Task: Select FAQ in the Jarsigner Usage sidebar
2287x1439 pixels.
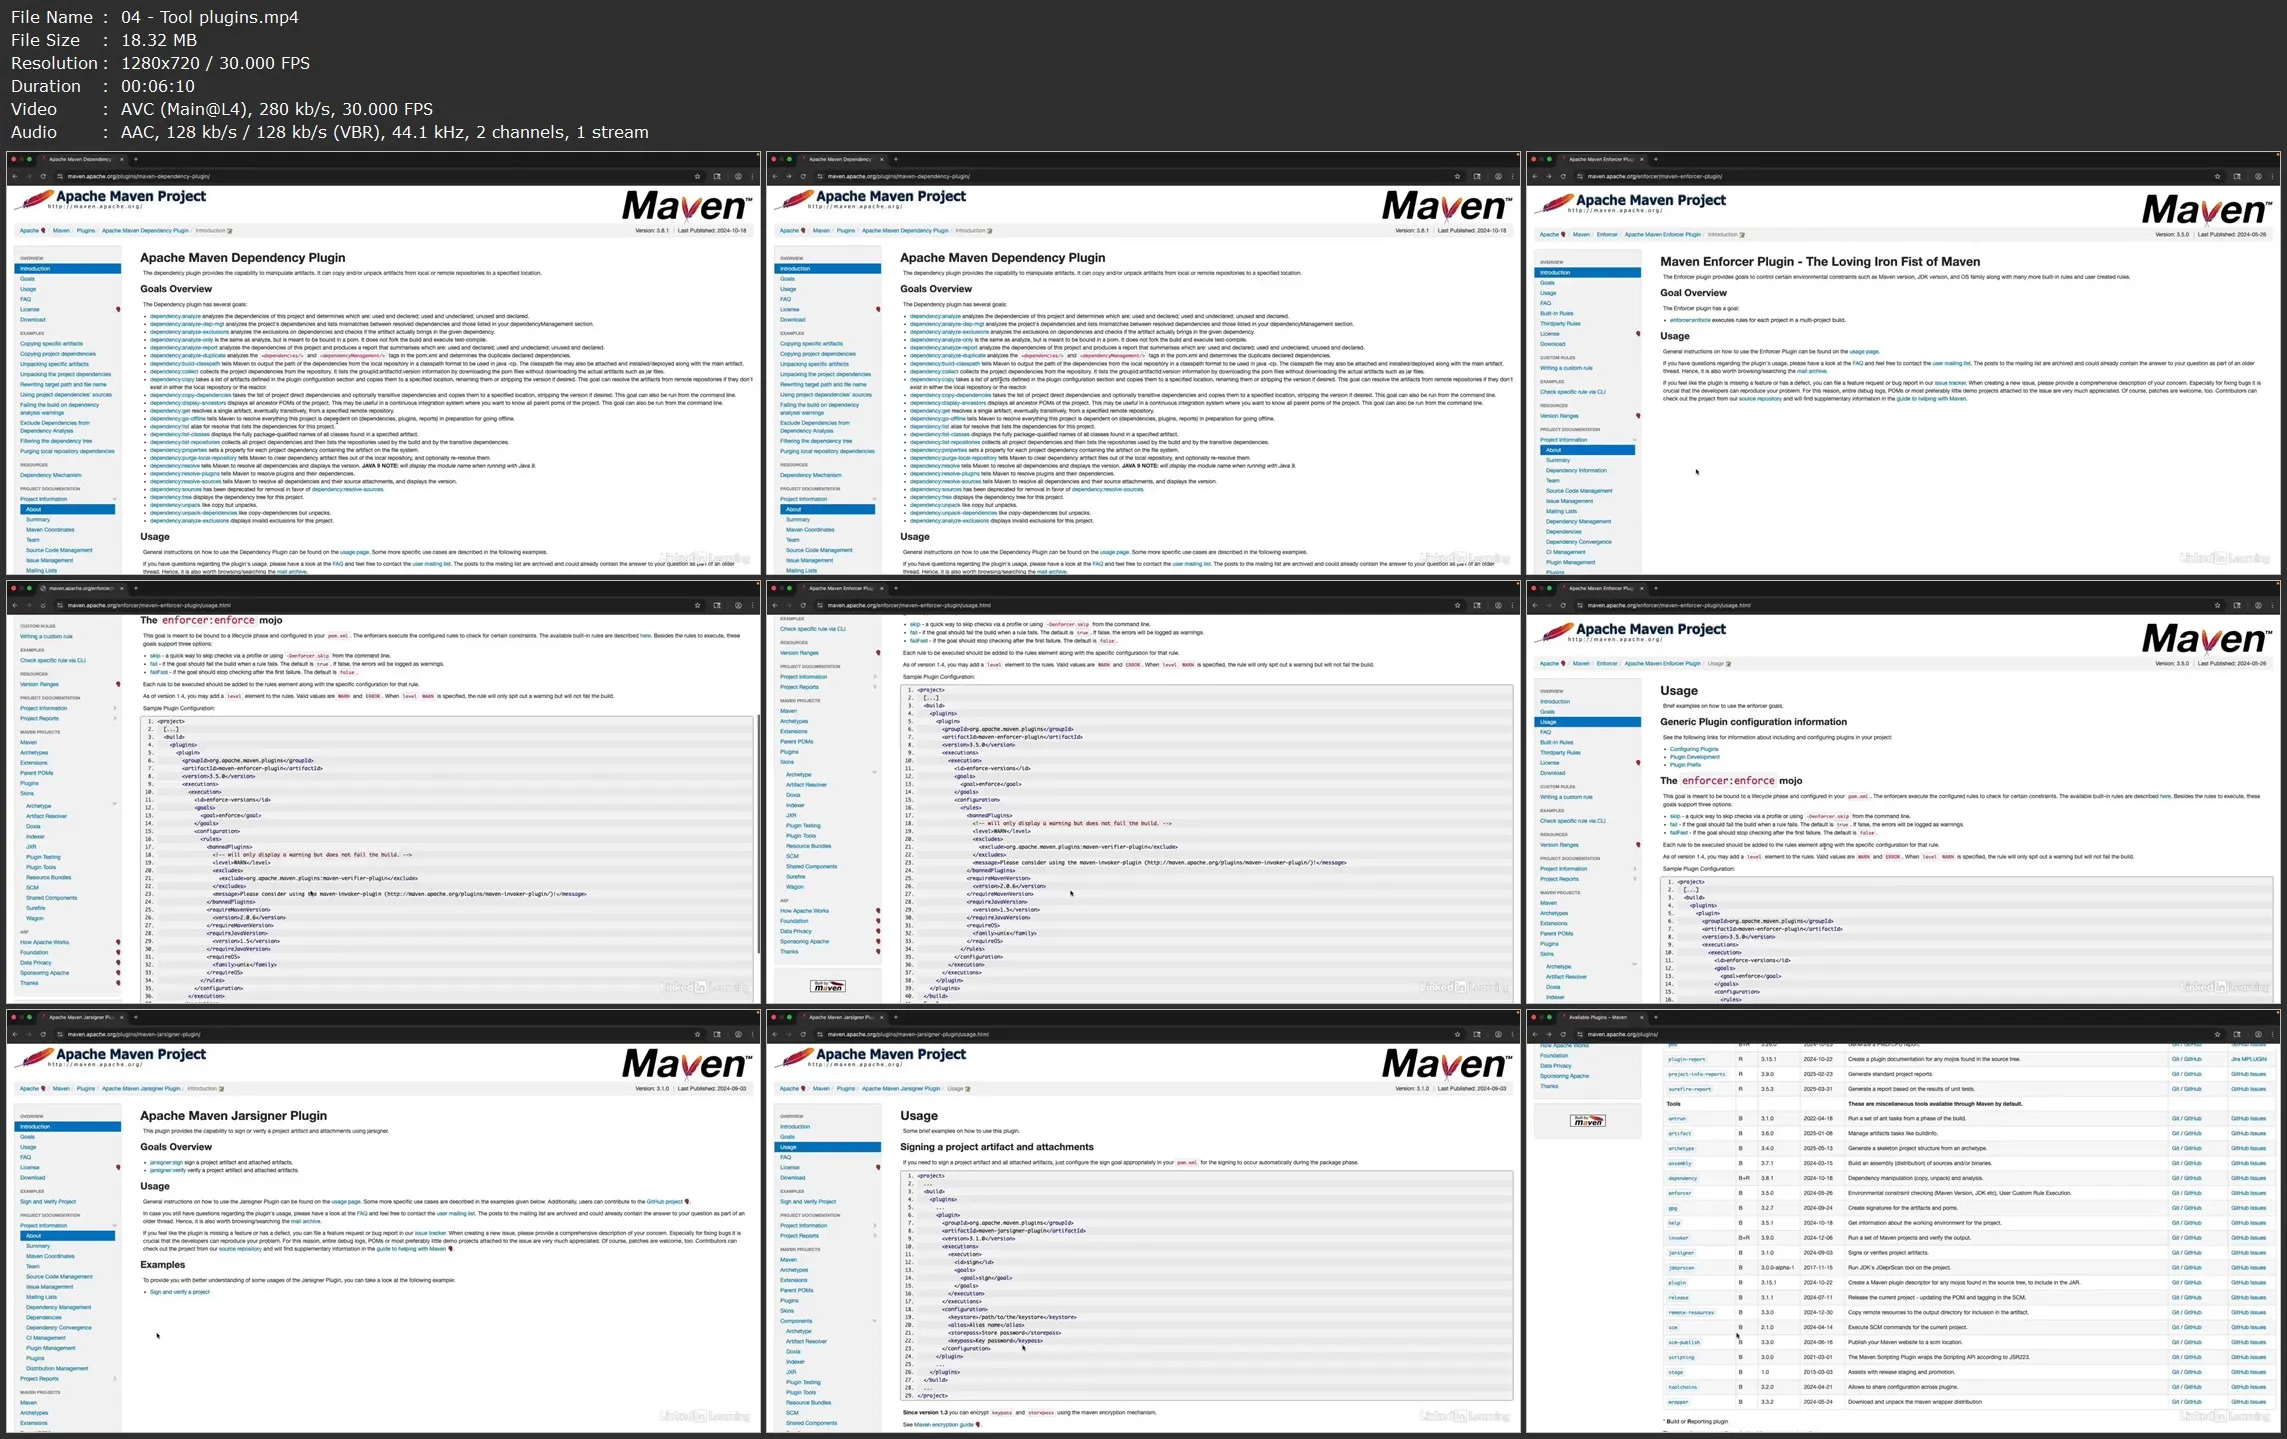Action: [x=786, y=1157]
